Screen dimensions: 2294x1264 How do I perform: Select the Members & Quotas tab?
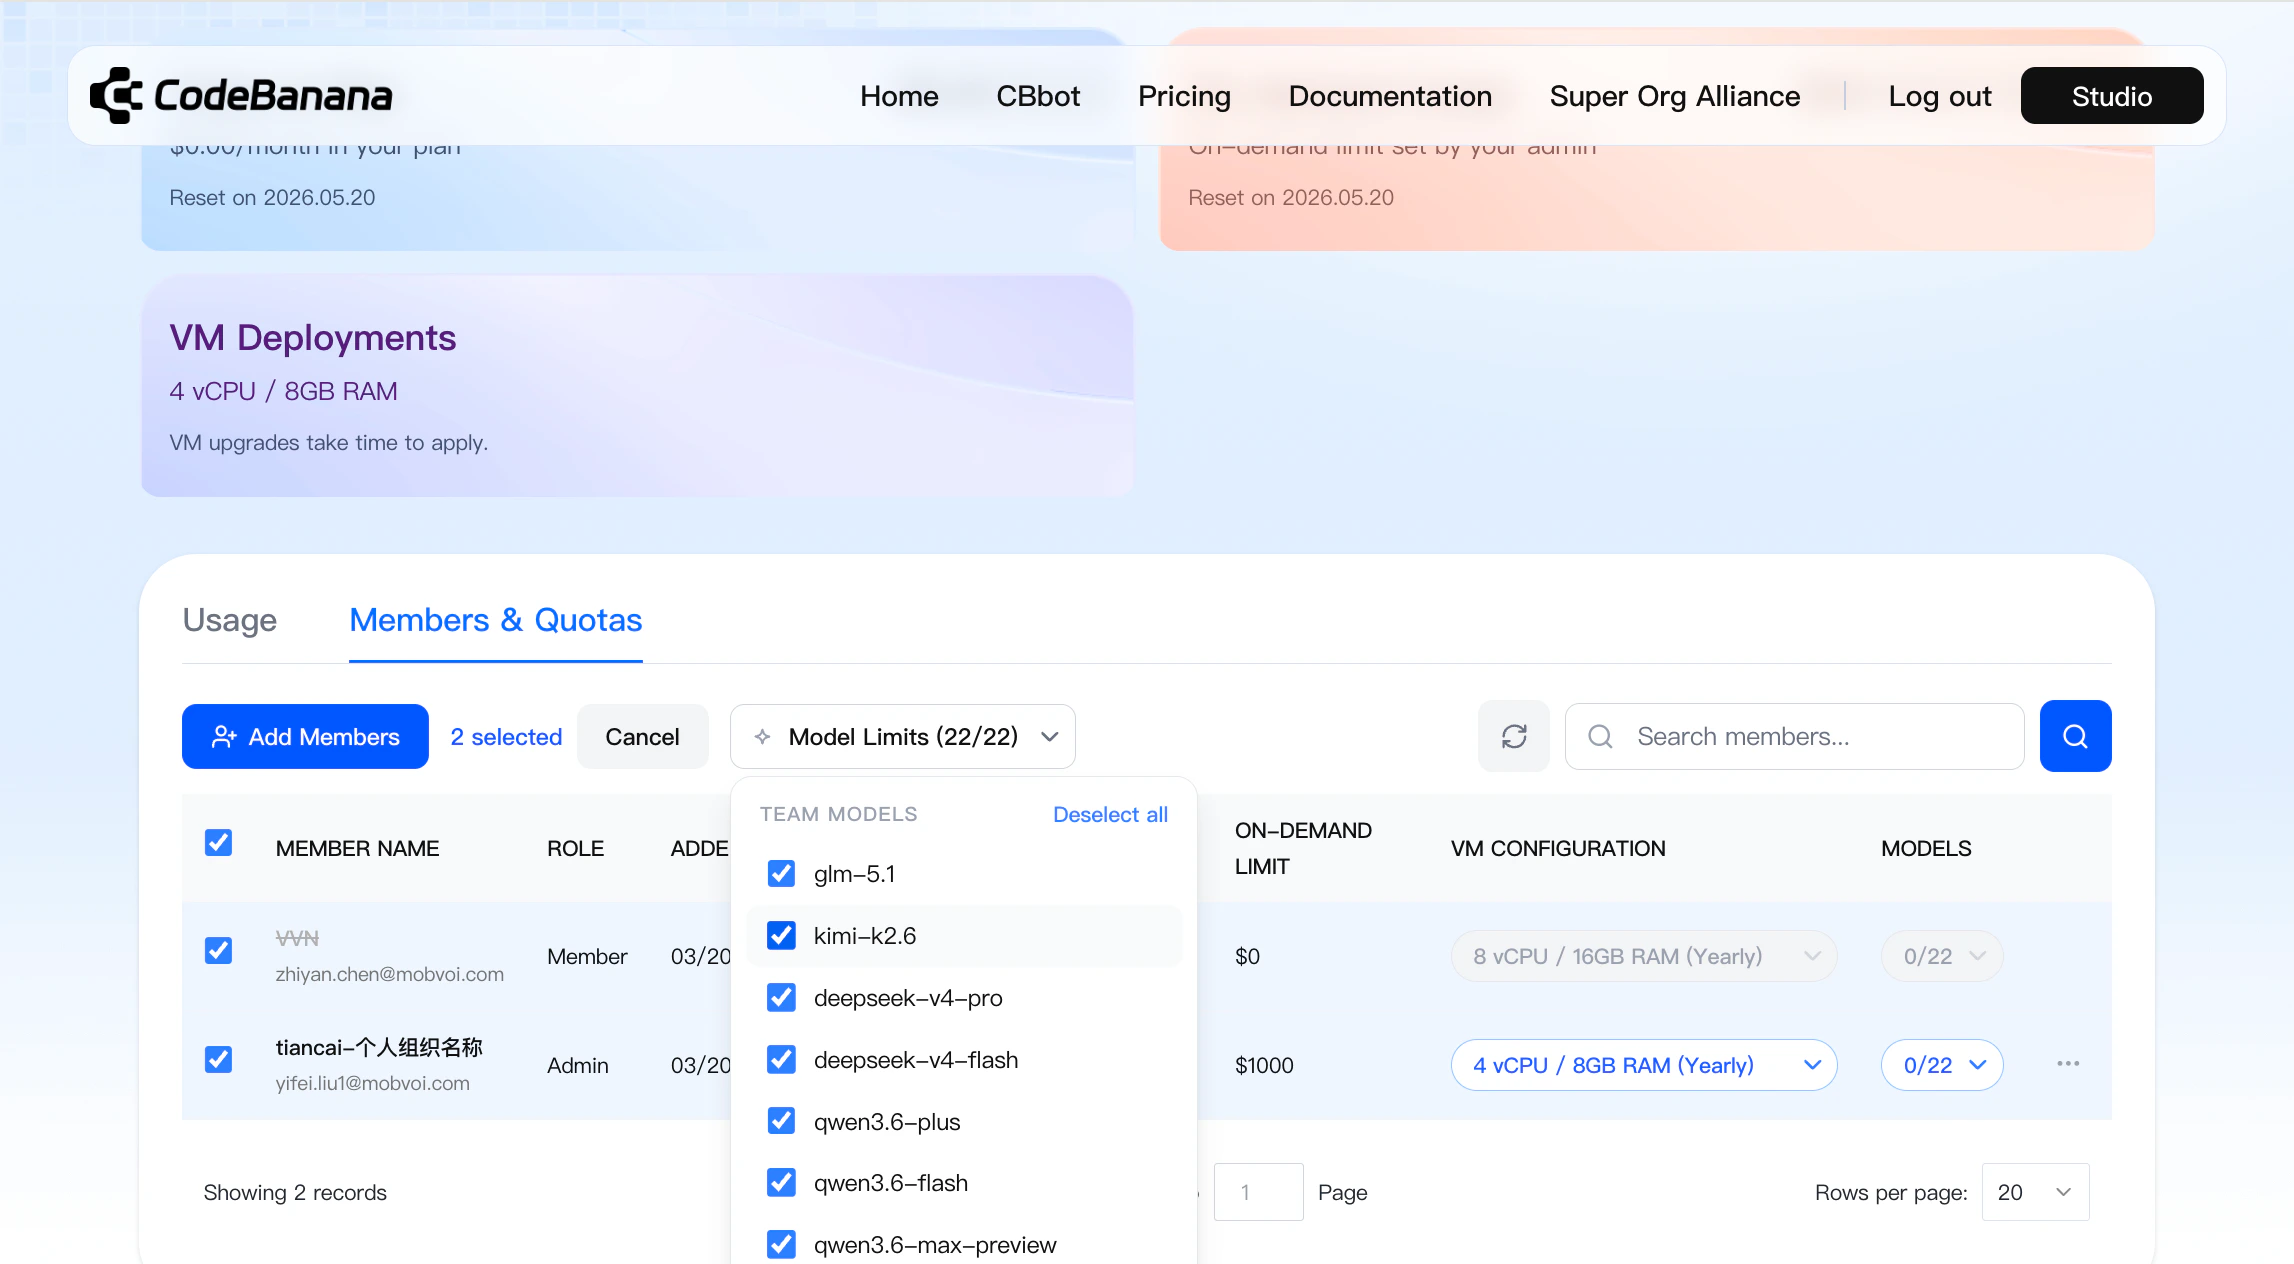pos(496,620)
